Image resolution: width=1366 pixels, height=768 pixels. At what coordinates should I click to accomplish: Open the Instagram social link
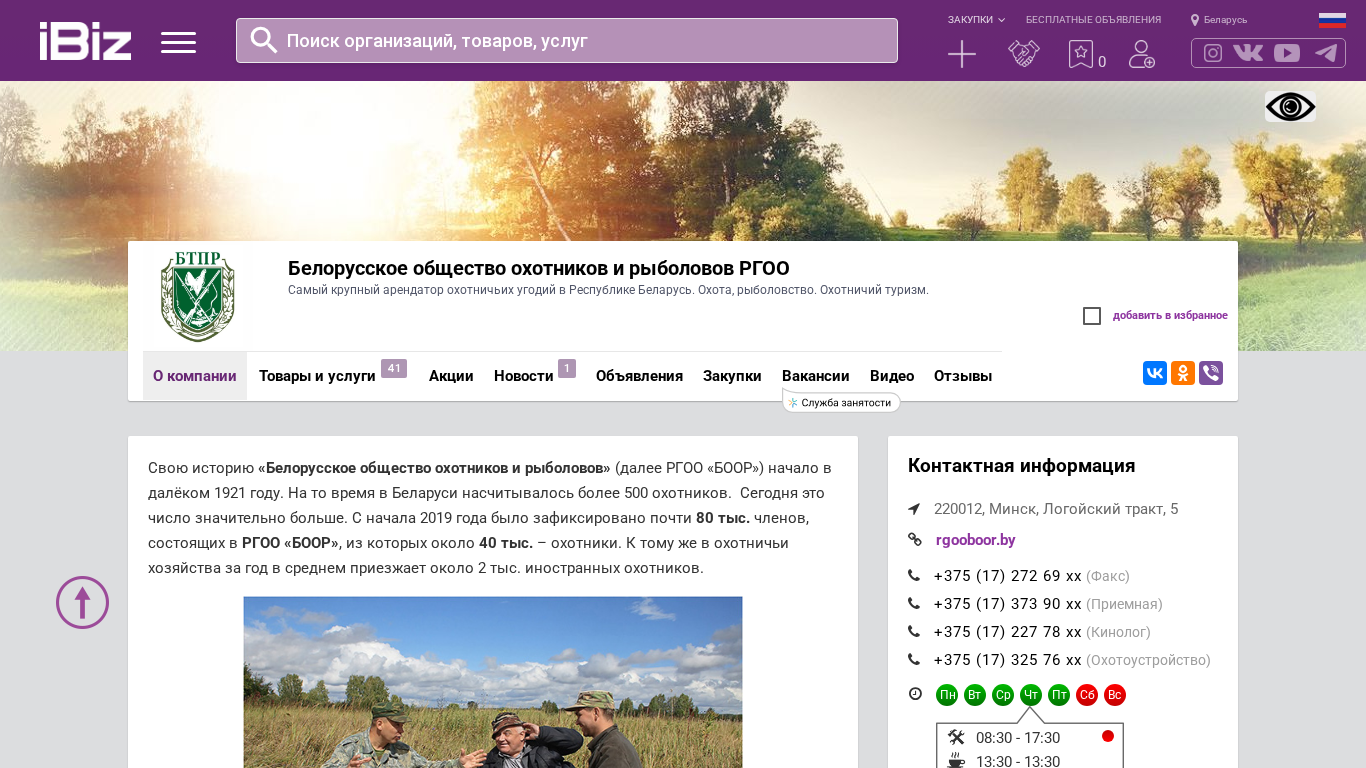pos(1213,53)
